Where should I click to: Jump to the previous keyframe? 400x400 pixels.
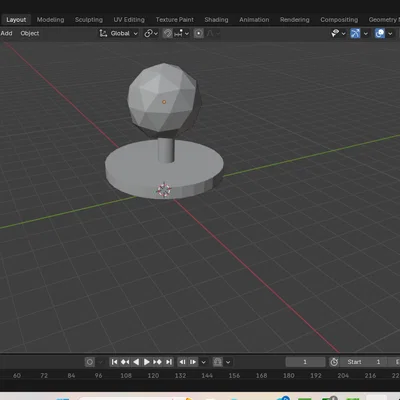tap(125, 362)
